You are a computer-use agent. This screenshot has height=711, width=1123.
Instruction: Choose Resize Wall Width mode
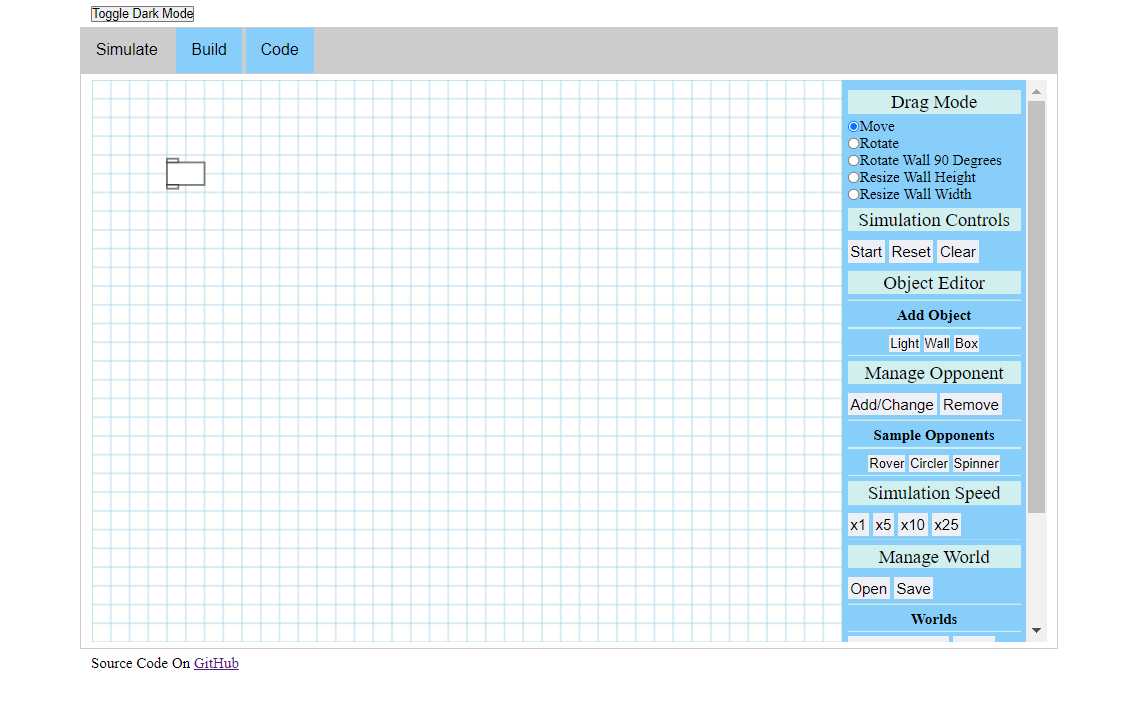854,195
